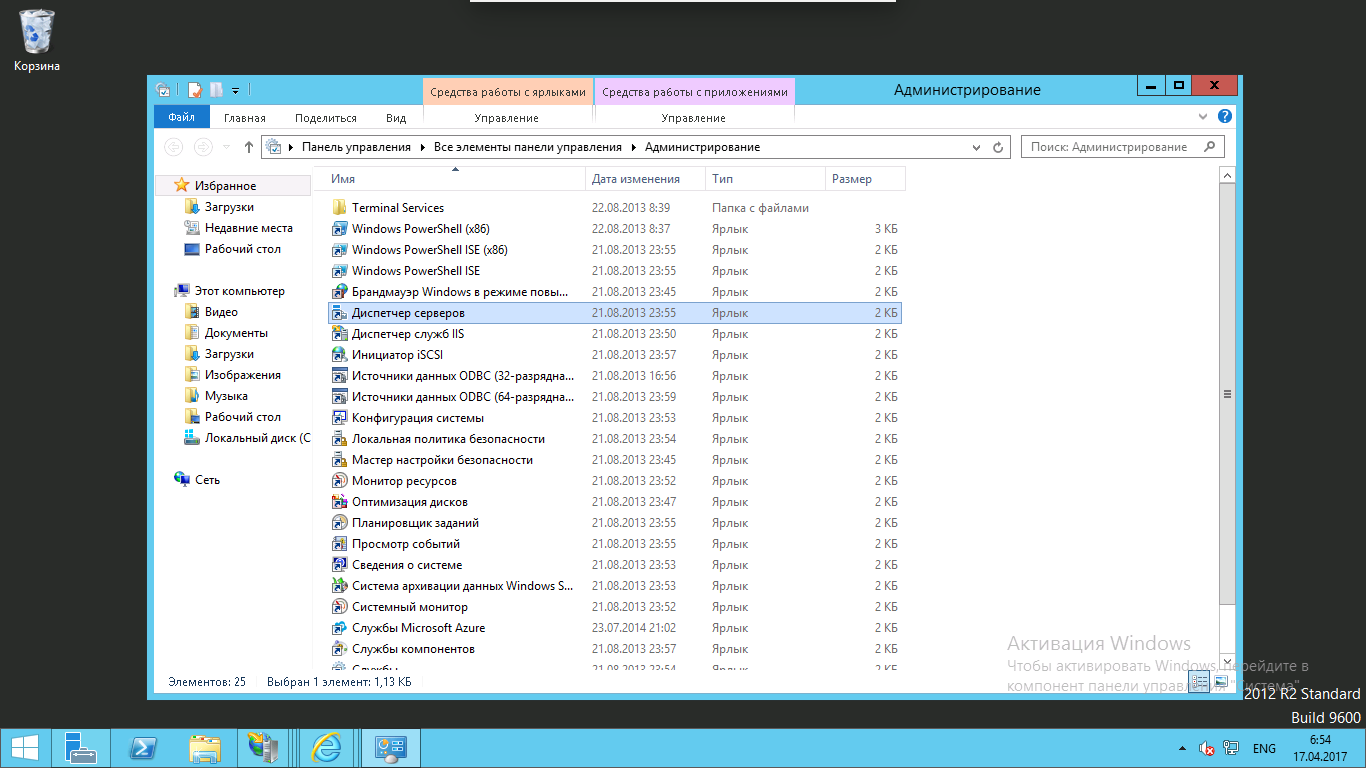Select the Просмотр событий icon
This screenshot has width=1366, height=768.
pos(339,544)
